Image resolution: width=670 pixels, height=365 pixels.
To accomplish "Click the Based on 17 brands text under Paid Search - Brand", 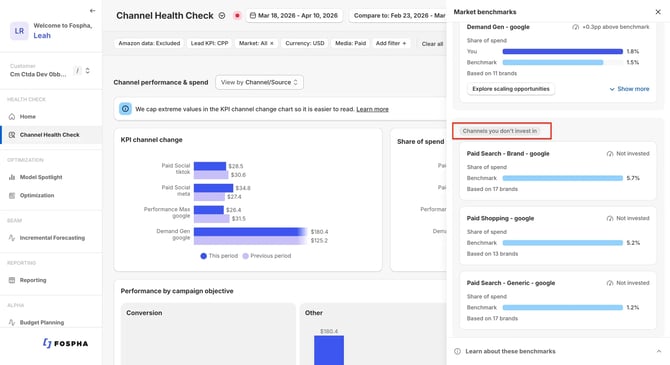I will (492, 189).
